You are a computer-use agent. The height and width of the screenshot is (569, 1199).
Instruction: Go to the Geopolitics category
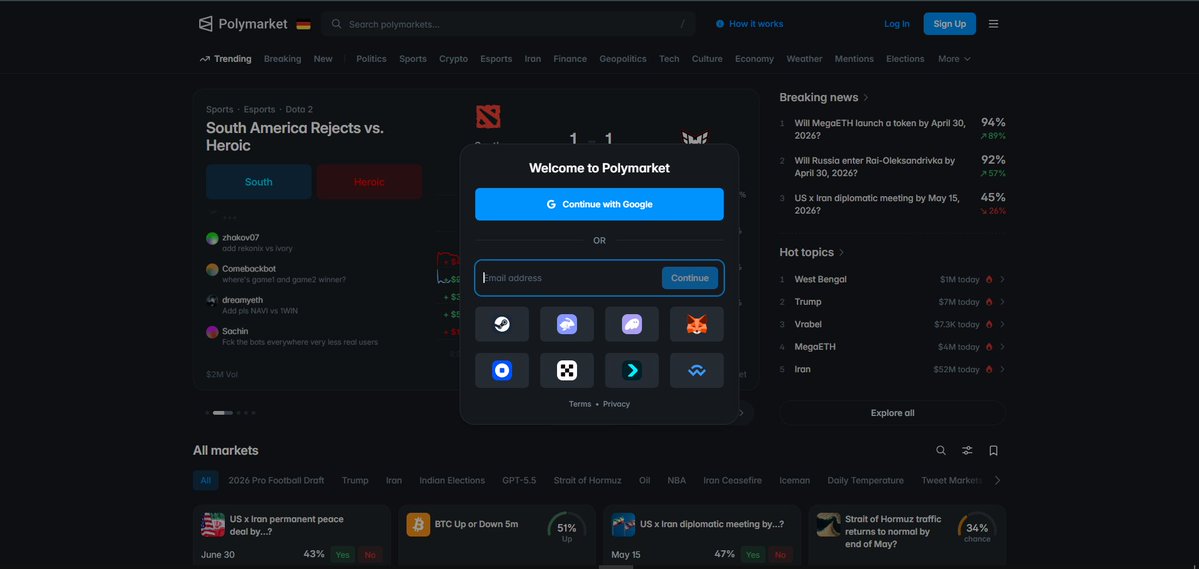tap(622, 59)
